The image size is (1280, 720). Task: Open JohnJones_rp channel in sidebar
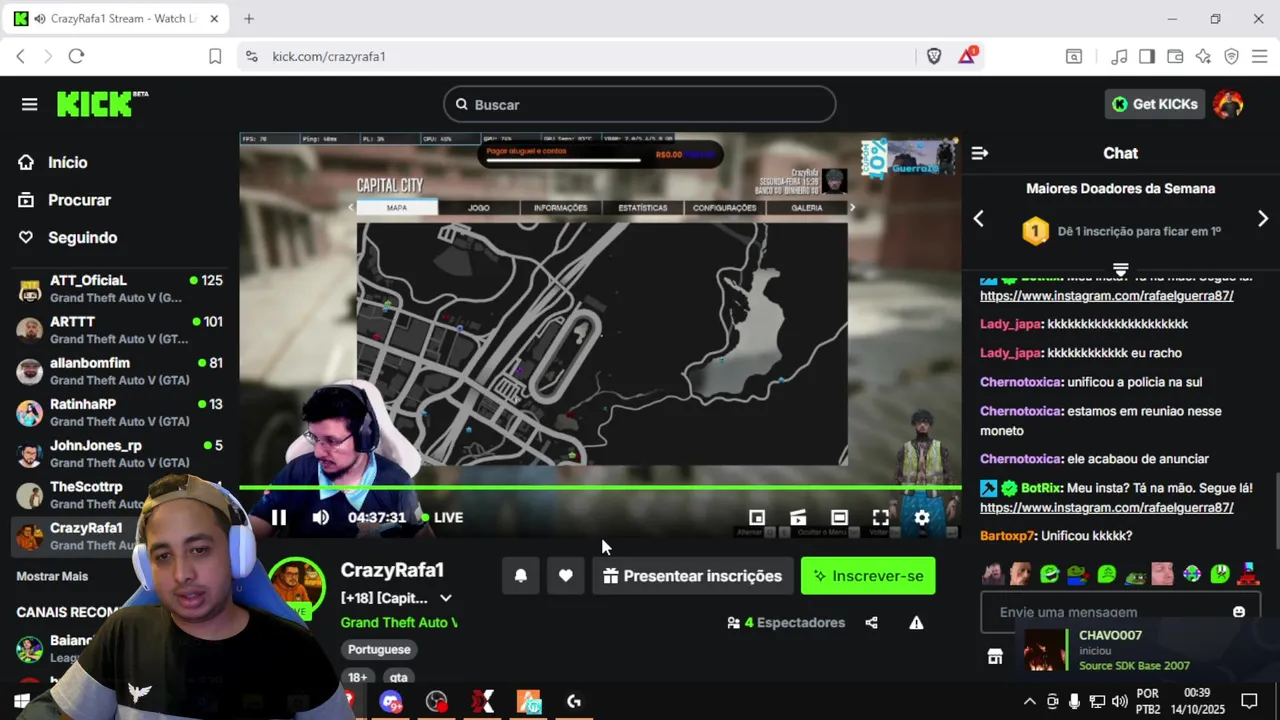click(x=120, y=453)
